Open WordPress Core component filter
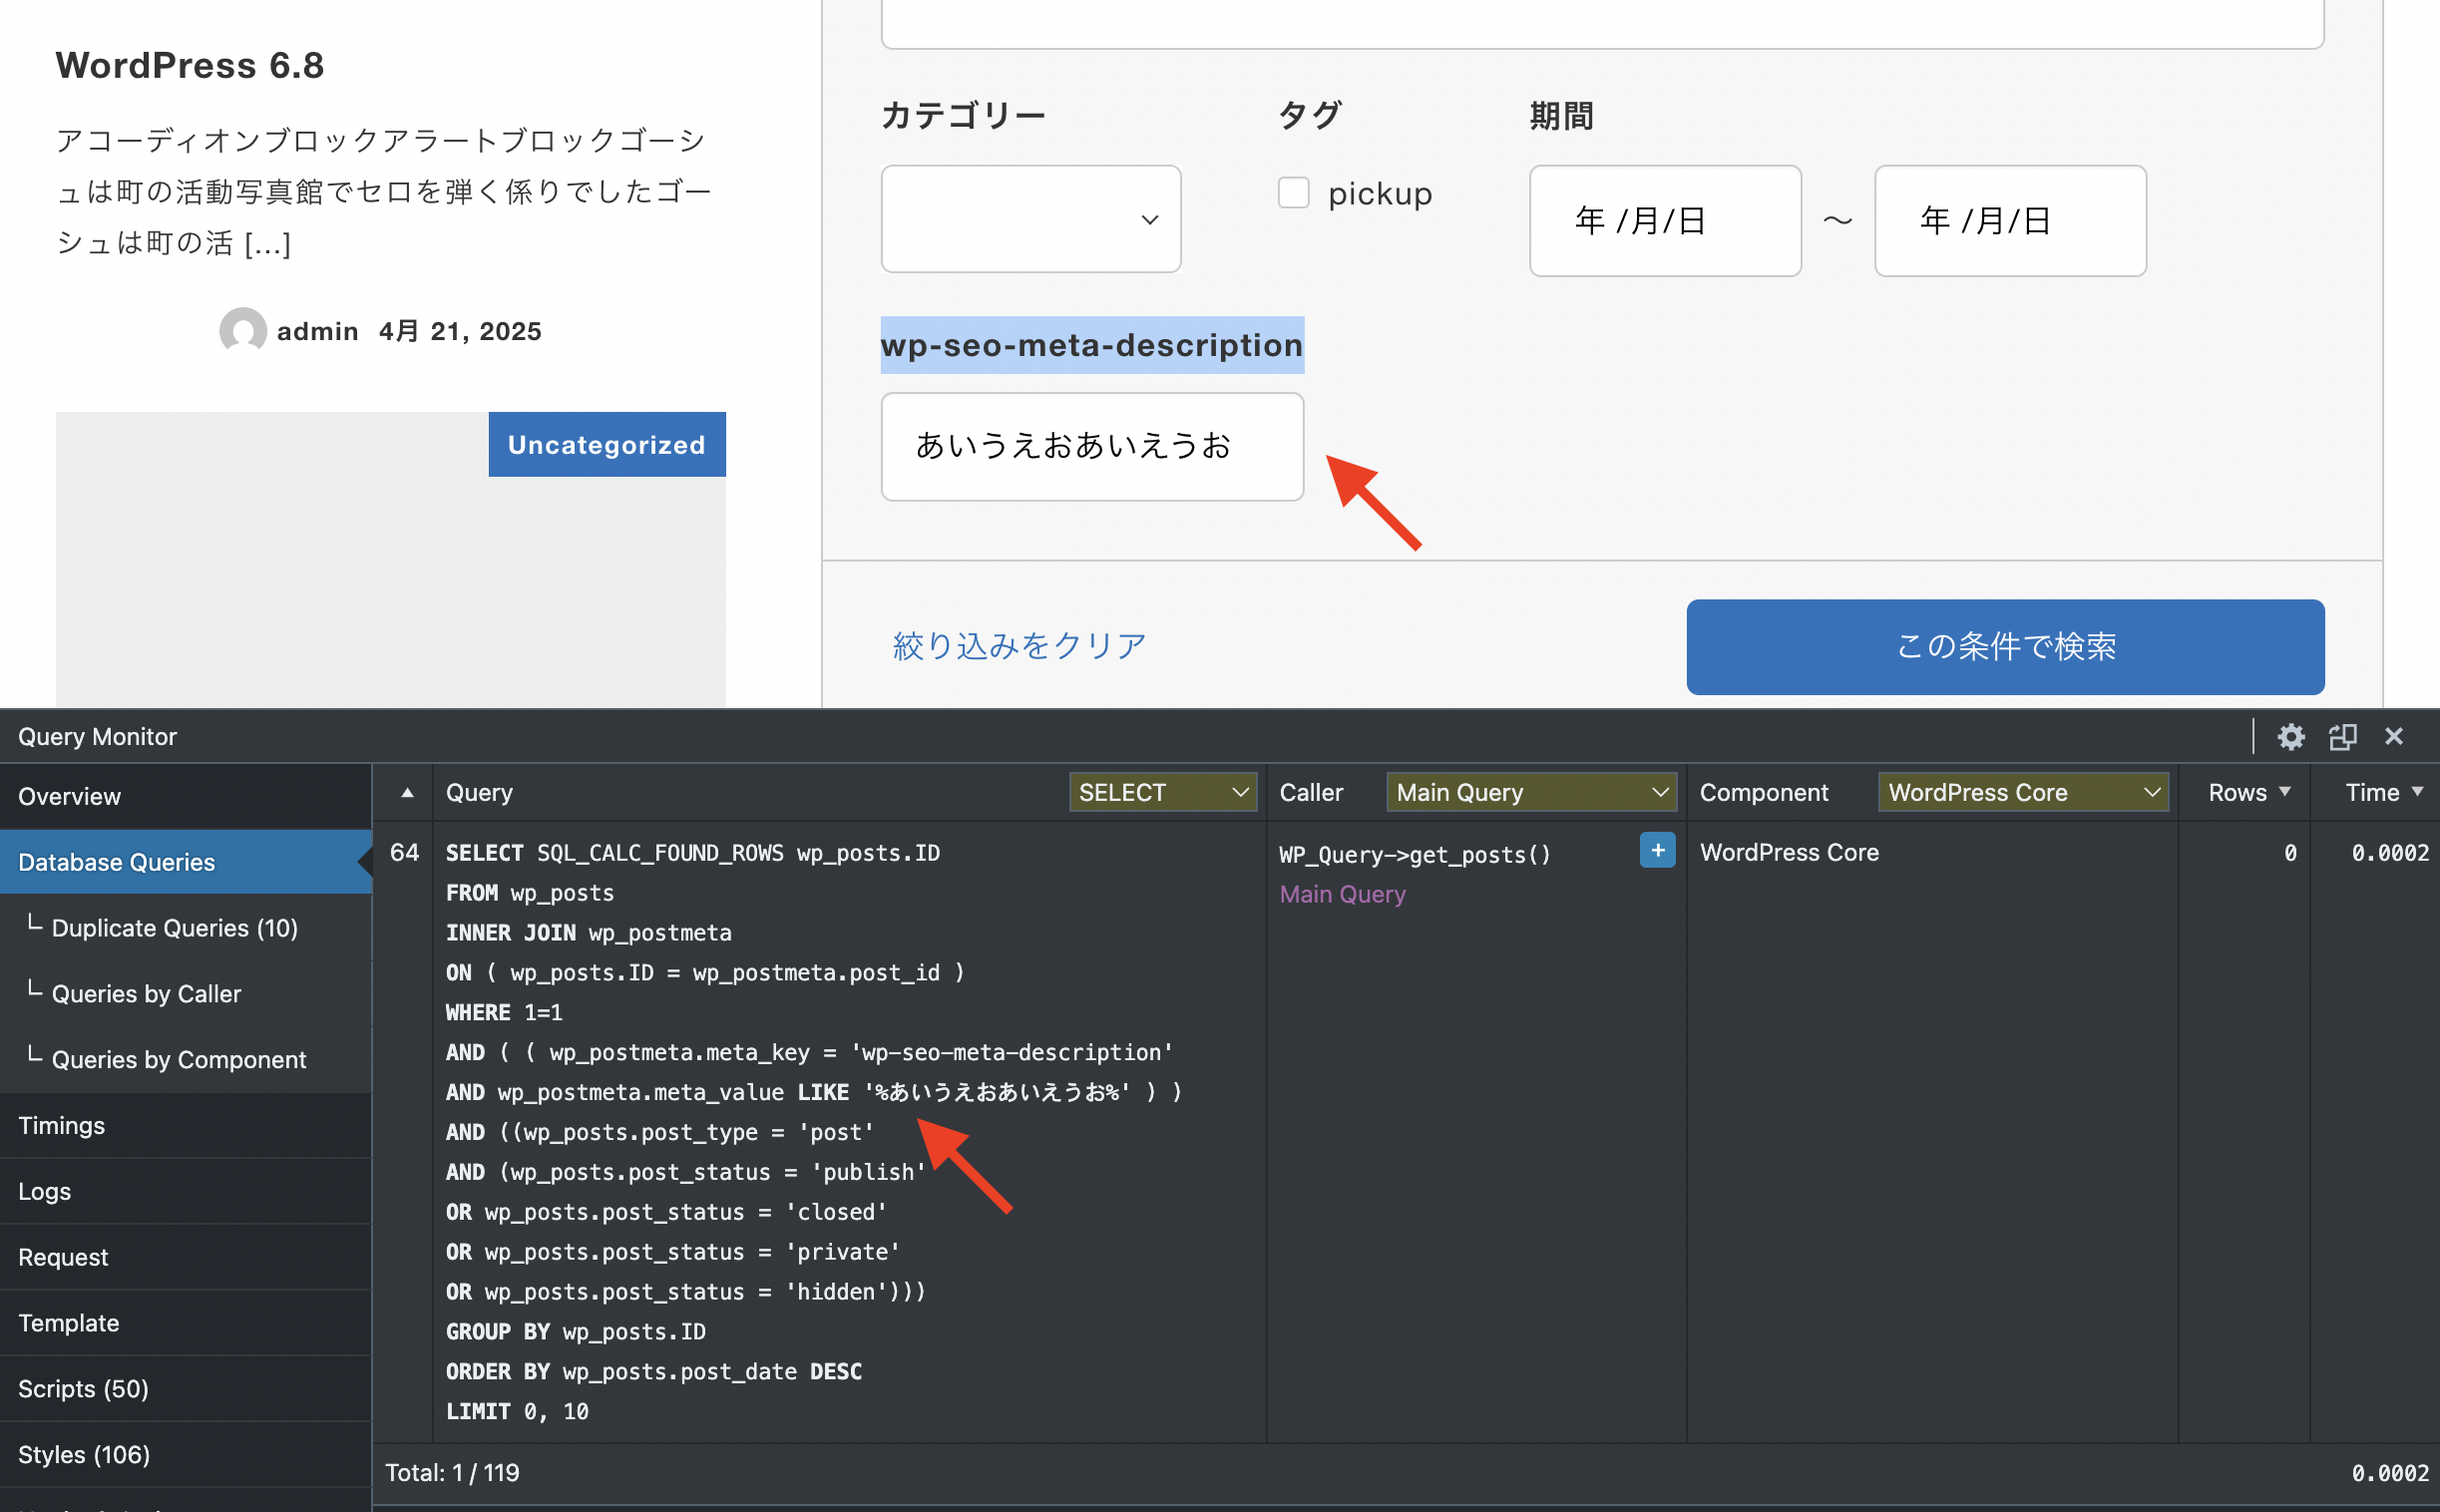The height and width of the screenshot is (1512, 2440). tap(2023, 793)
